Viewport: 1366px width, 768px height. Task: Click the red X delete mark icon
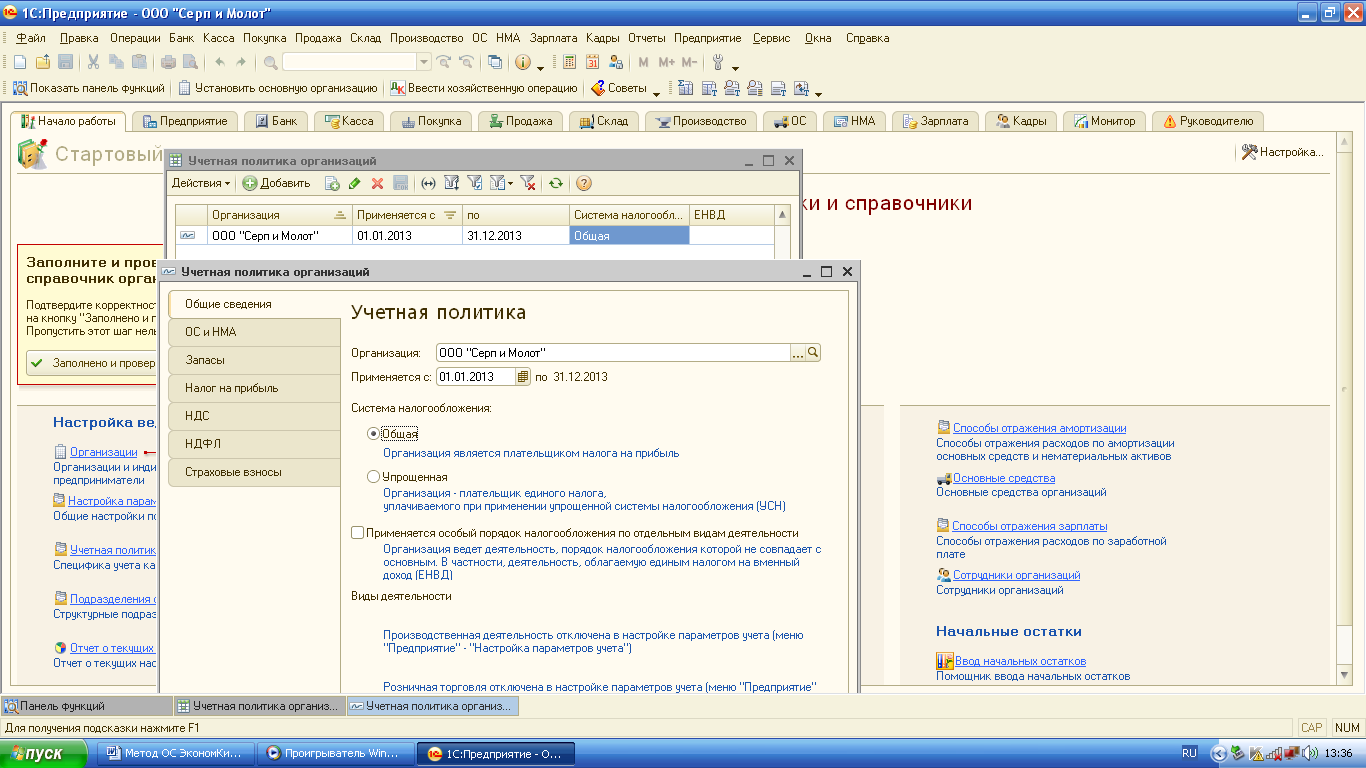[378, 183]
